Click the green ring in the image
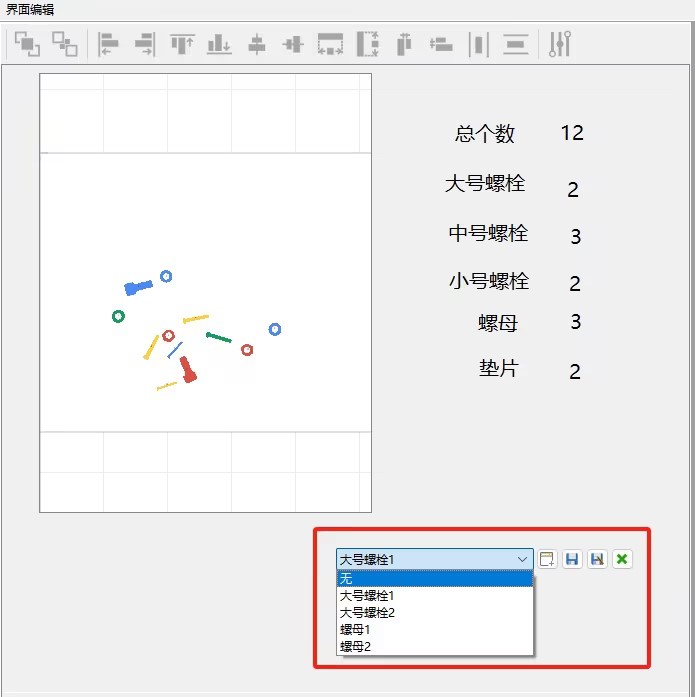This screenshot has width=695, height=697. coord(118,316)
